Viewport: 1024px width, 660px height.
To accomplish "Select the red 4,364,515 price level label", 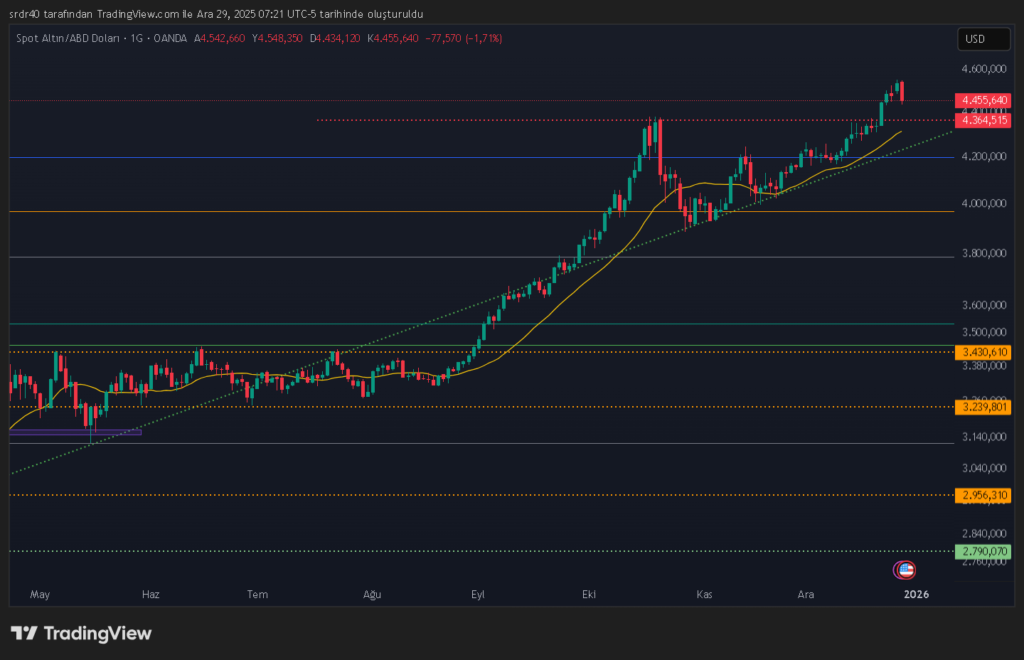I will [x=984, y=120].
